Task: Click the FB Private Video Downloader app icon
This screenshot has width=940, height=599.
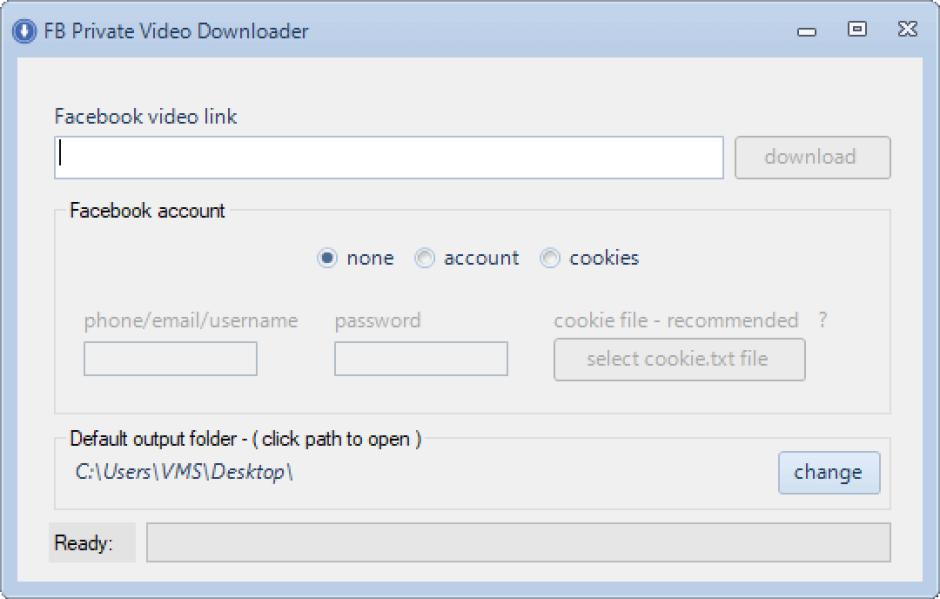Action: click(24, 31)
